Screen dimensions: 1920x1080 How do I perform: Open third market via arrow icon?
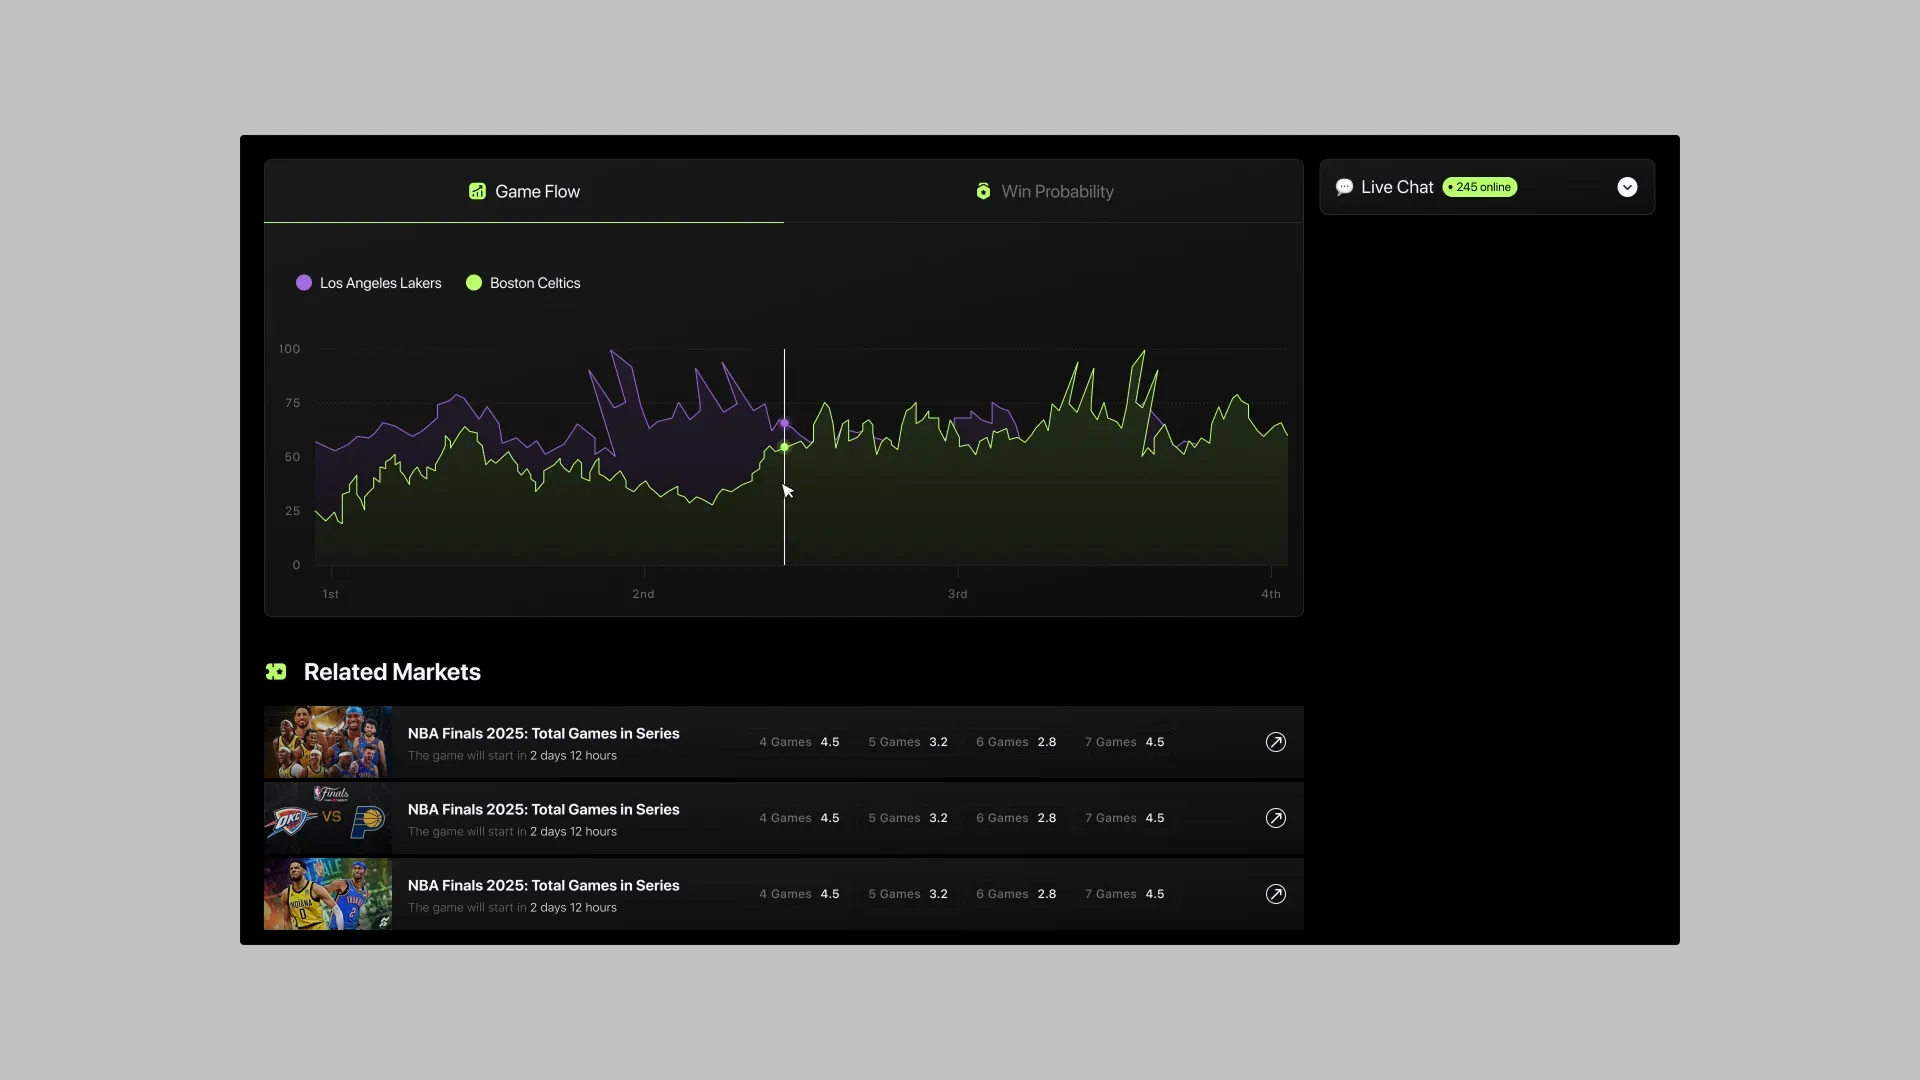tap(1275, 894)
